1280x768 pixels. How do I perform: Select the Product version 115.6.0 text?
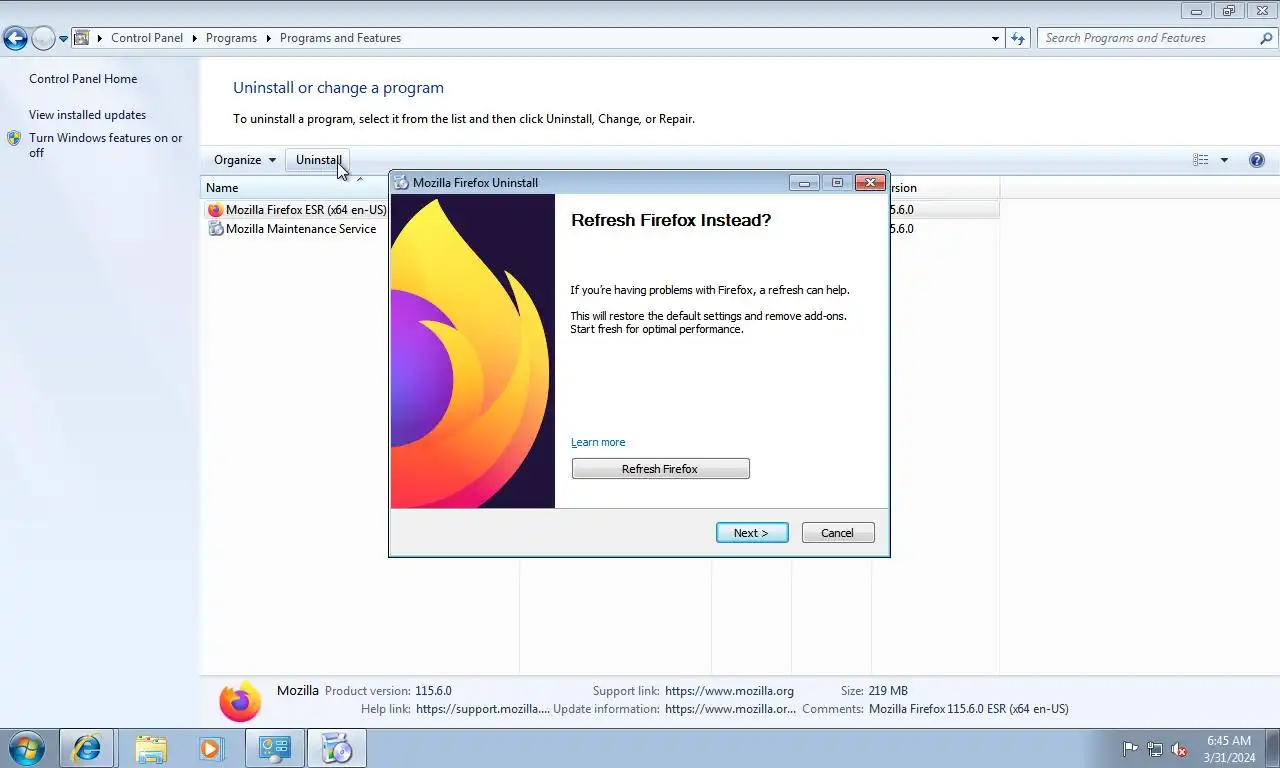433,691
